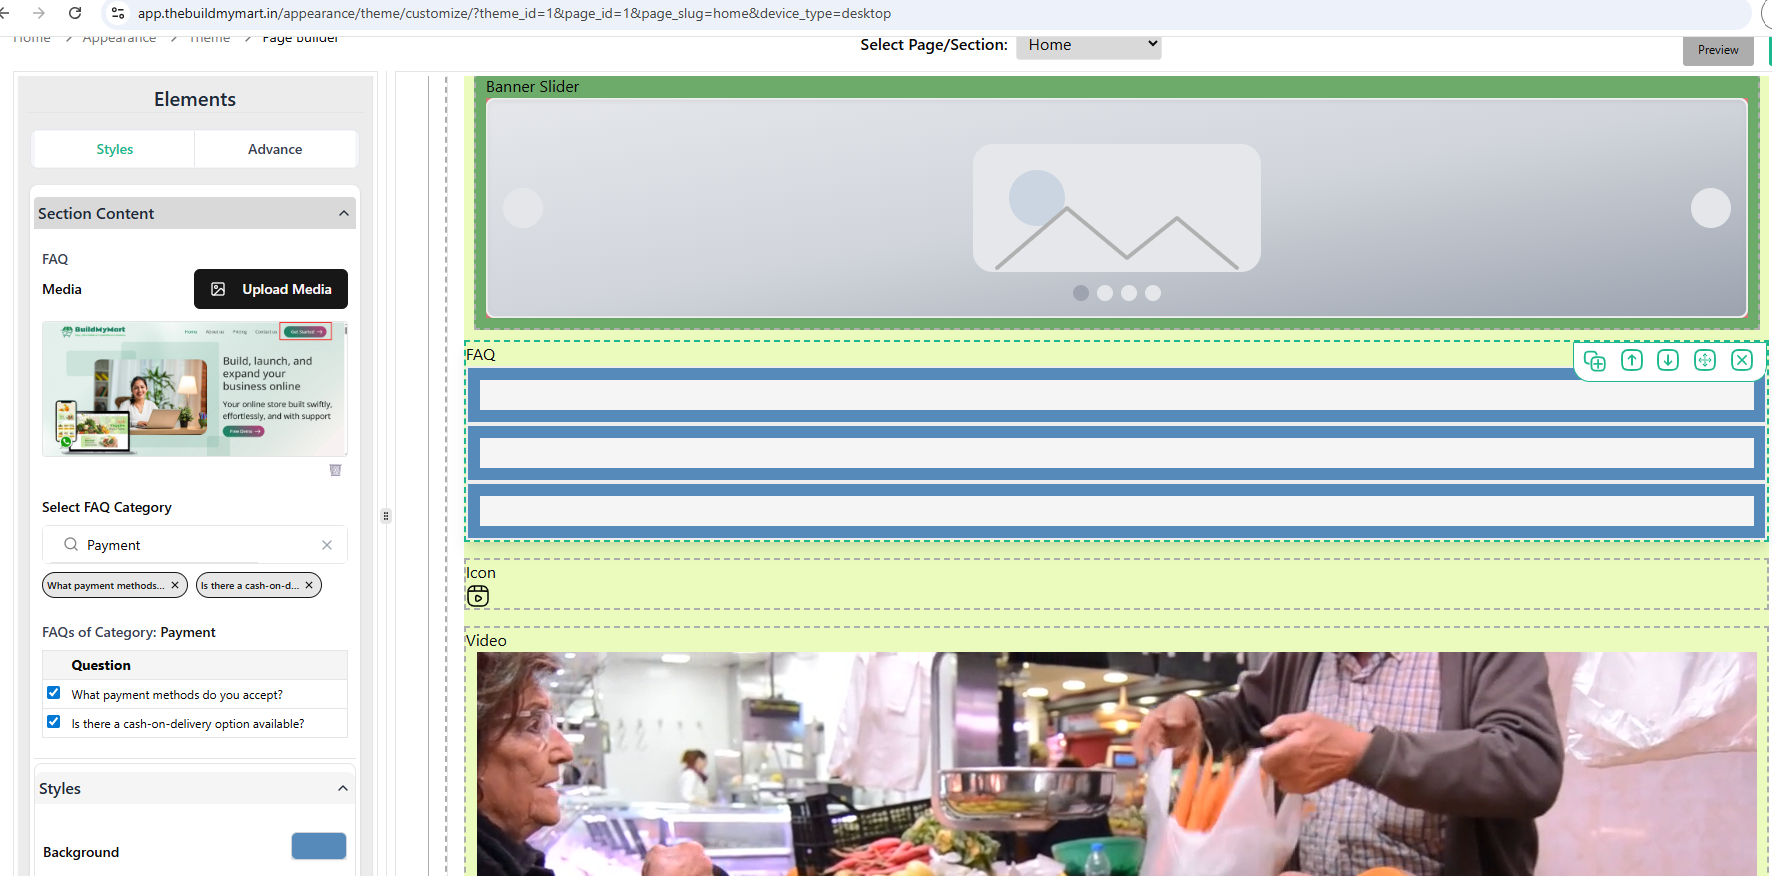
Task: Duplicate the FAQ section
Action: coord(1595,360)
